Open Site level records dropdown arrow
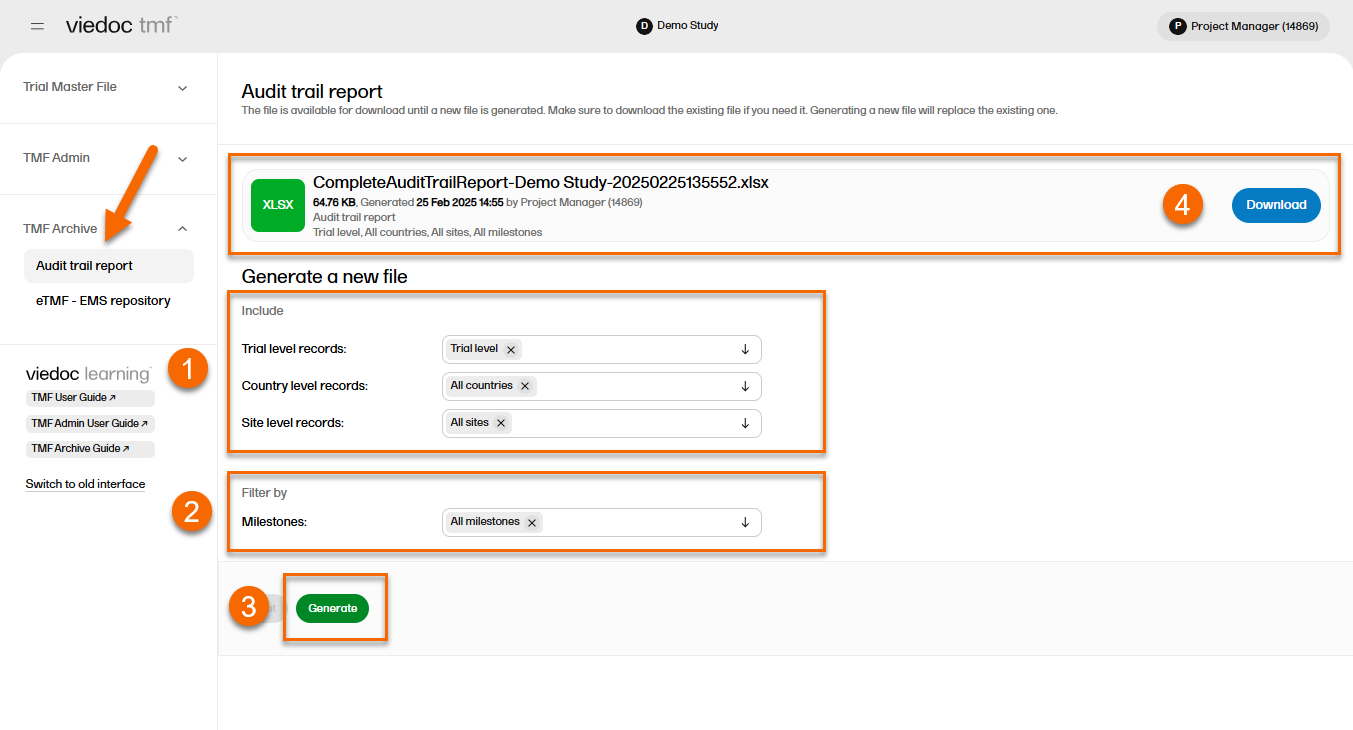The image size is (1353, 730). click(x=745, y=423)
